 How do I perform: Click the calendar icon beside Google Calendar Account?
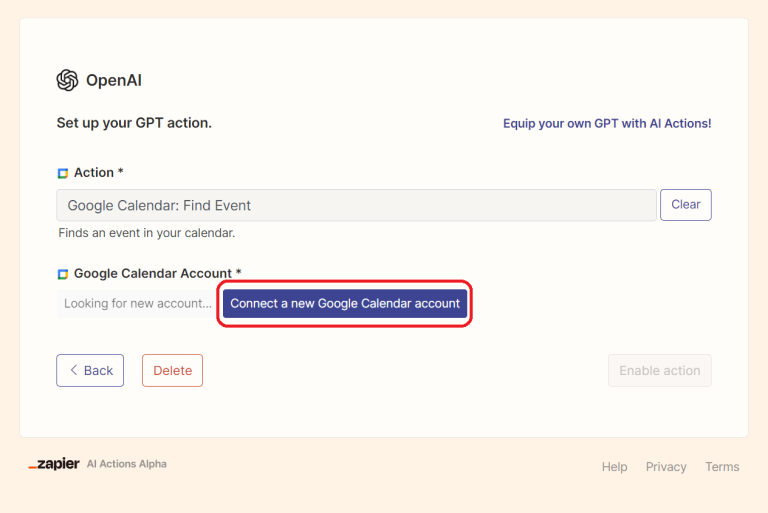[x=63, y=274]
